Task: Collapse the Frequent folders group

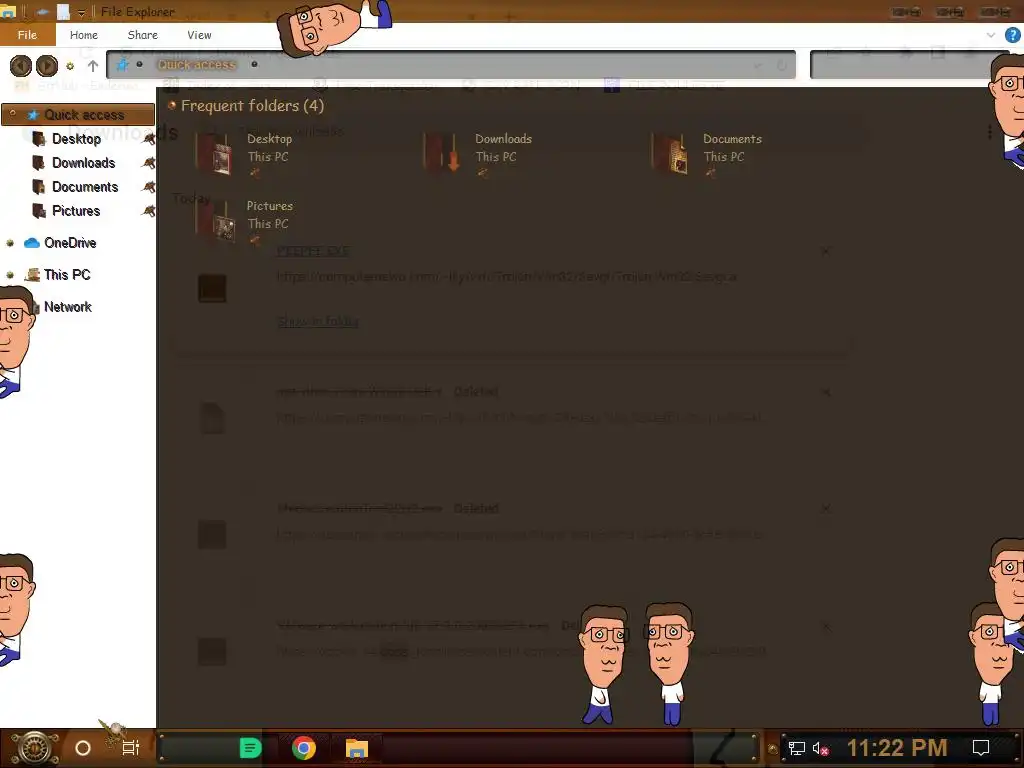Action: (x=172, y=105)
